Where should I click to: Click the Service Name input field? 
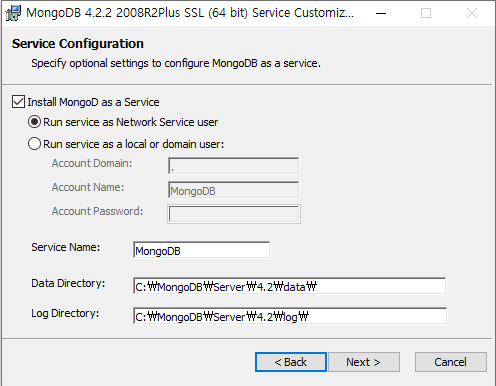(x=202, y=250)
